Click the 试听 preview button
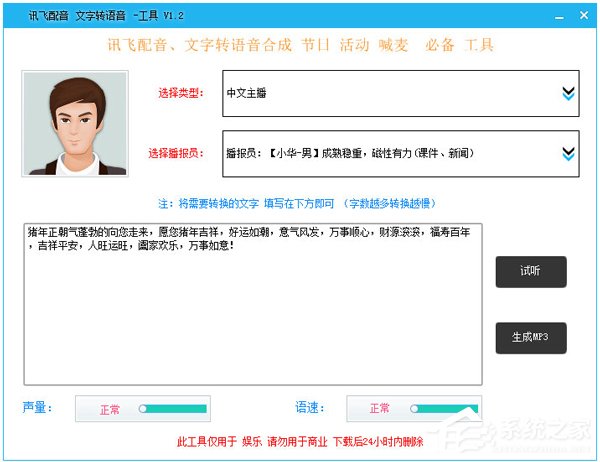The image size is (600, 462). point(531,271)
